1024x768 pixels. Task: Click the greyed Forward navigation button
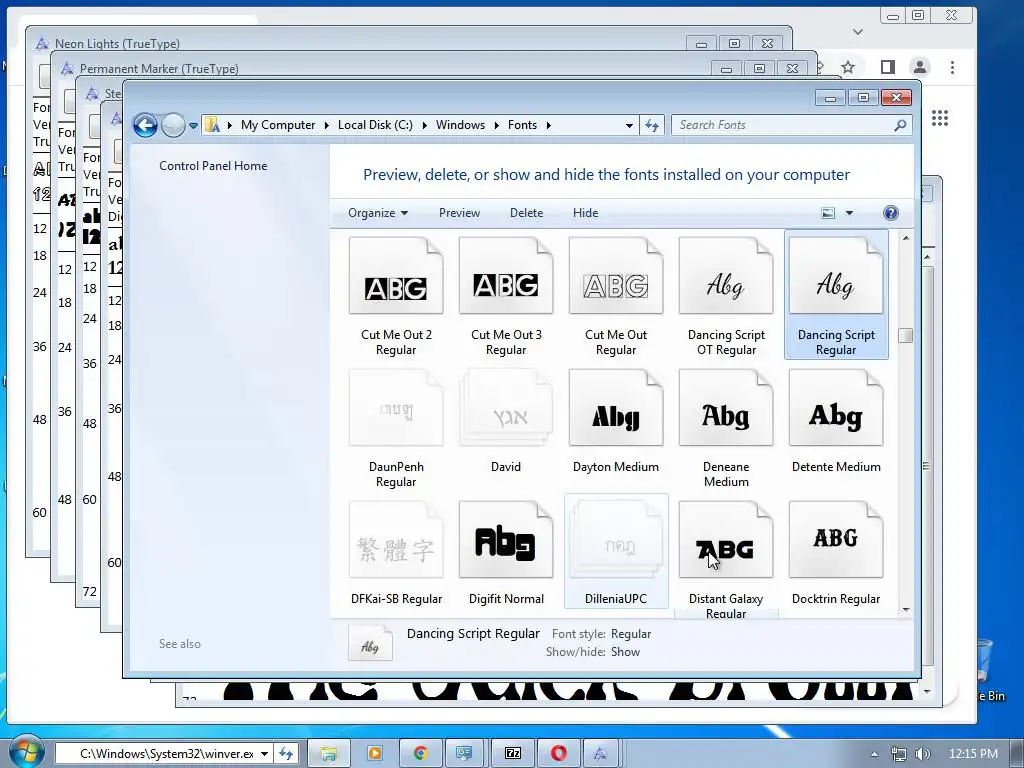[x=173, y=125]
